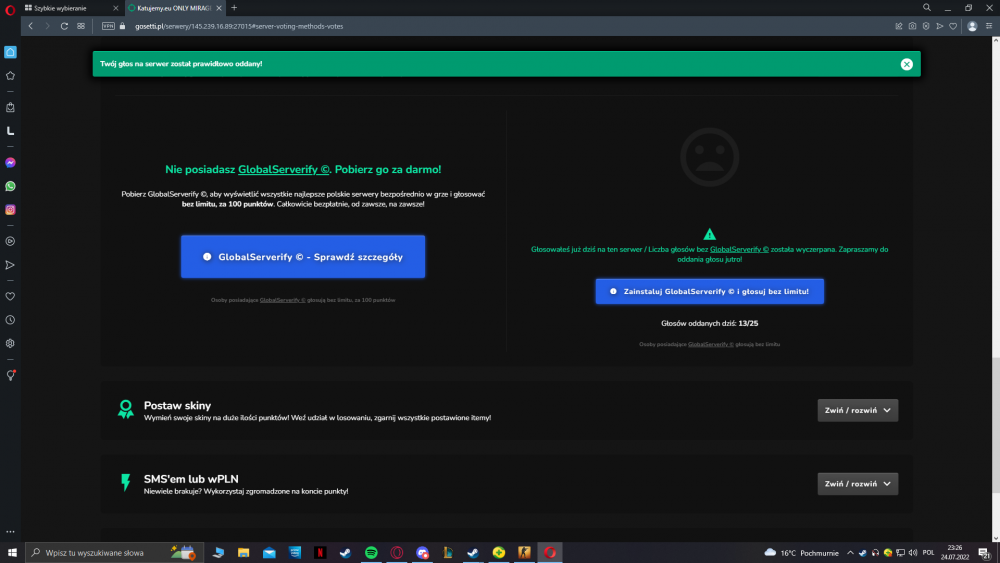The width and height of the screenshot is (1000, 563).
Task: Open the Windows Start menu
Action: [12, 553]
